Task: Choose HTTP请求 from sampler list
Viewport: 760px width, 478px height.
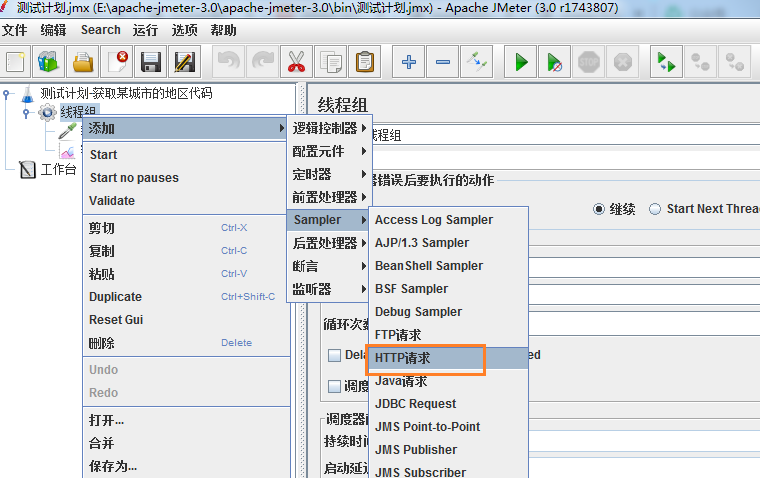Action: tap(448, 358)
